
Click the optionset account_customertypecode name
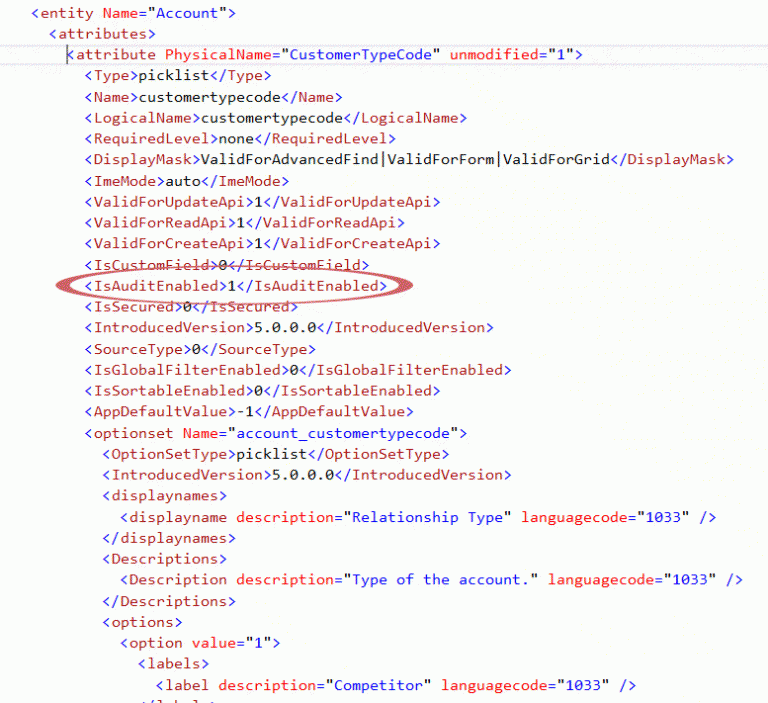tap(343, 434)
